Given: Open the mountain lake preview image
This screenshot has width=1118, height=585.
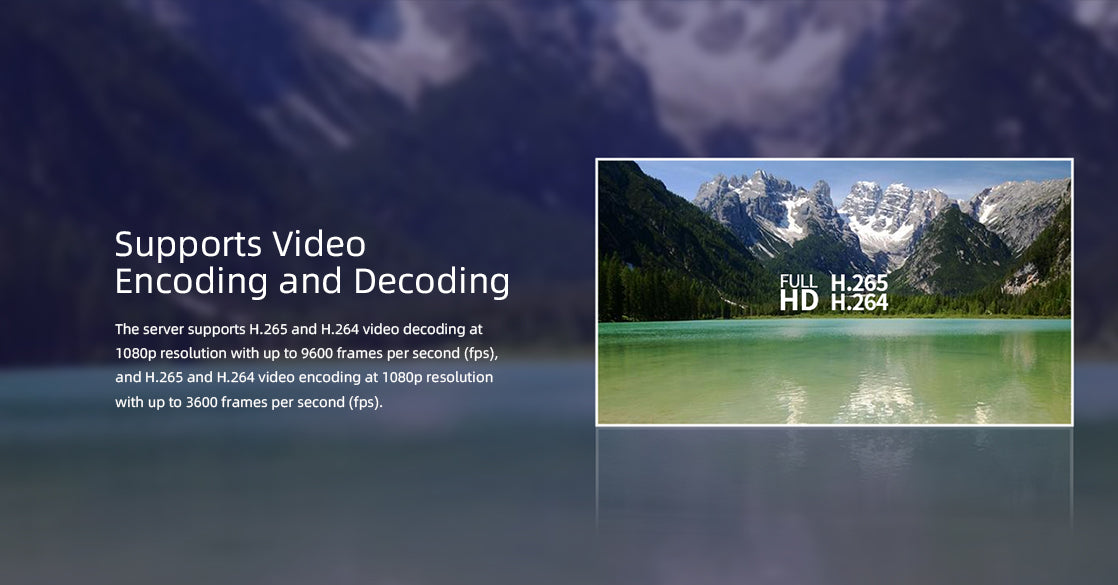Looking at the screenshot, I should pyautogui.click(x=834, y=292).
